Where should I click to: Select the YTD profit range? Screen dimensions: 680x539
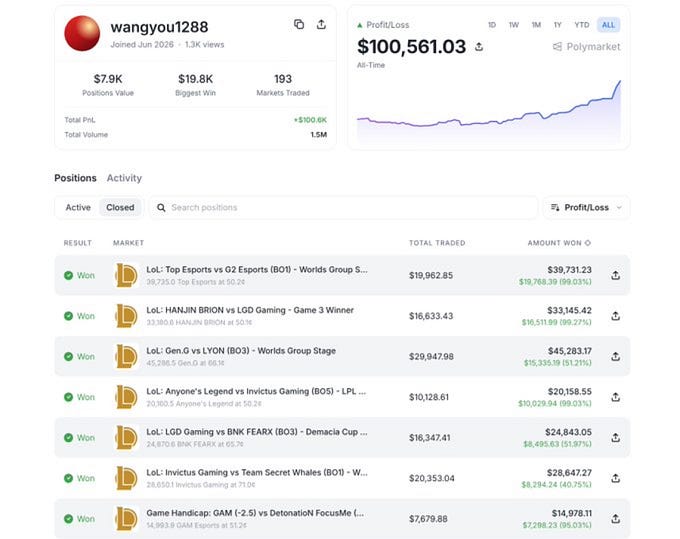(582, 25)
